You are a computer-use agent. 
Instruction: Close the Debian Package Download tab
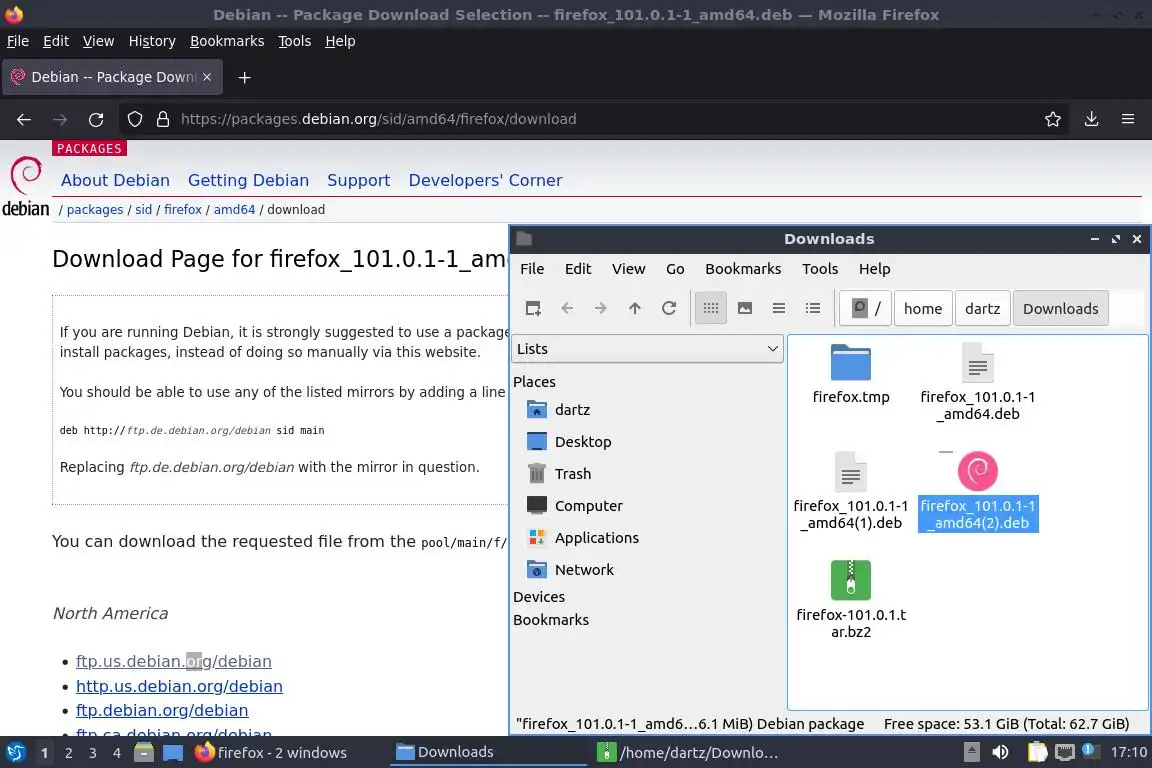(x=207, y=77)
